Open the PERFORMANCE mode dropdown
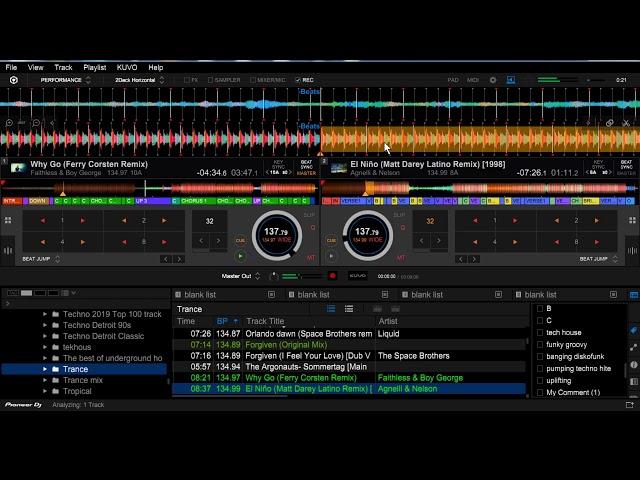The image size is (640, 480). point(65,80)
